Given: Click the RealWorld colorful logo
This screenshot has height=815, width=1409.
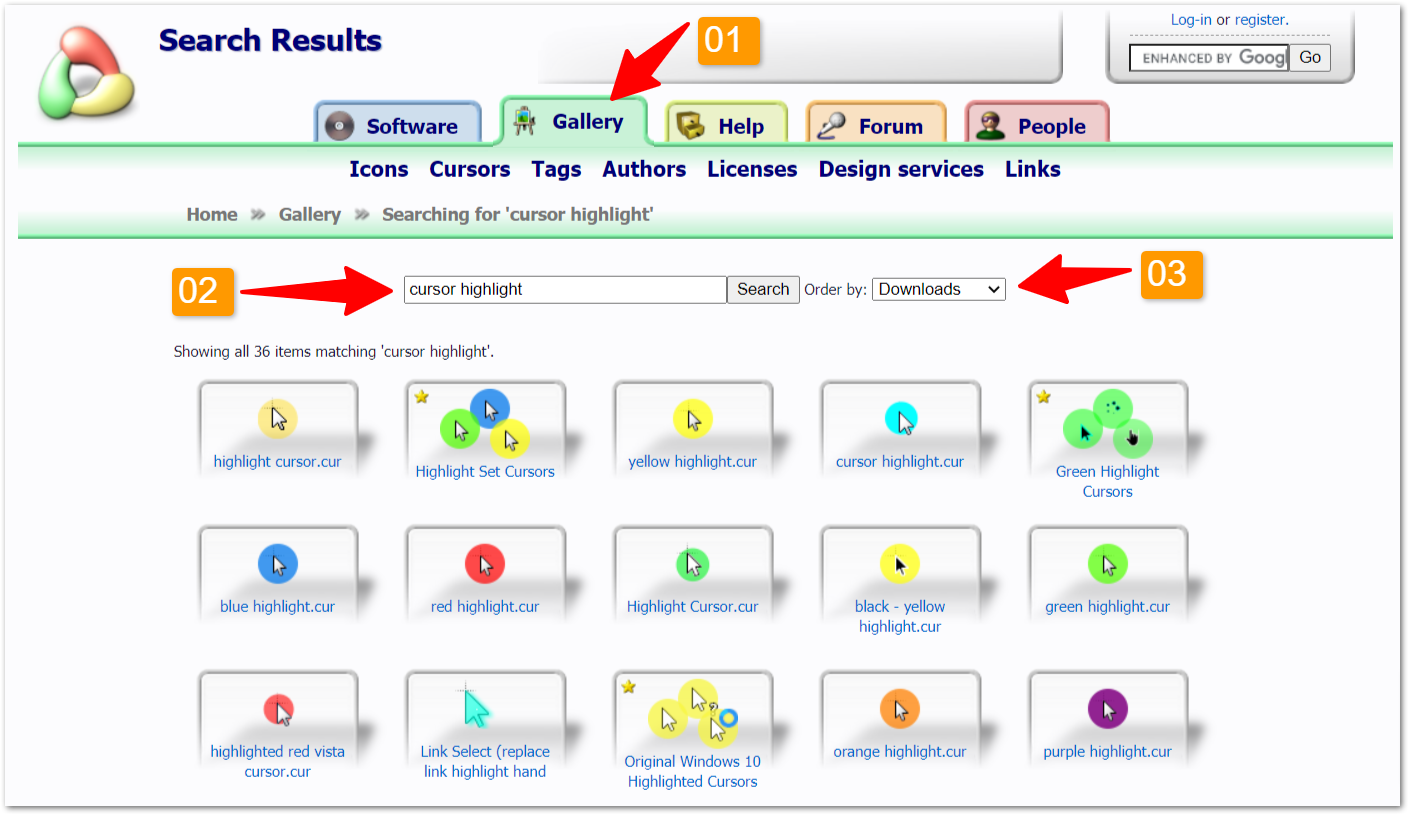Looking at the screenshot, I should (x=86, y=72).
